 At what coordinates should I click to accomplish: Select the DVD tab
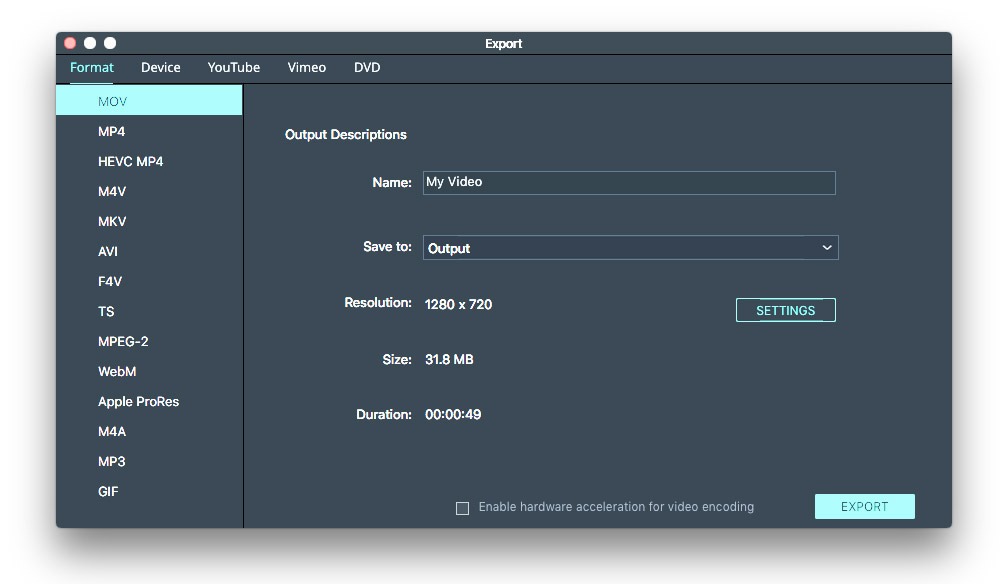[x=367, y=68]
